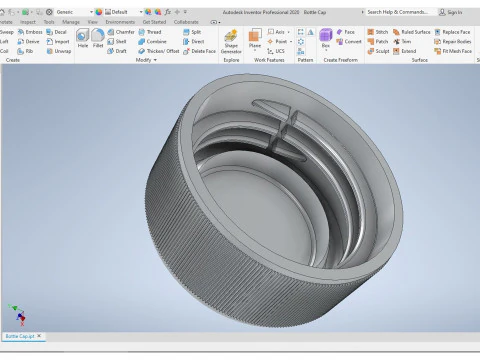The image size is (480, 360).
Task: Click the Shell tool
Action: coord(117,42)
